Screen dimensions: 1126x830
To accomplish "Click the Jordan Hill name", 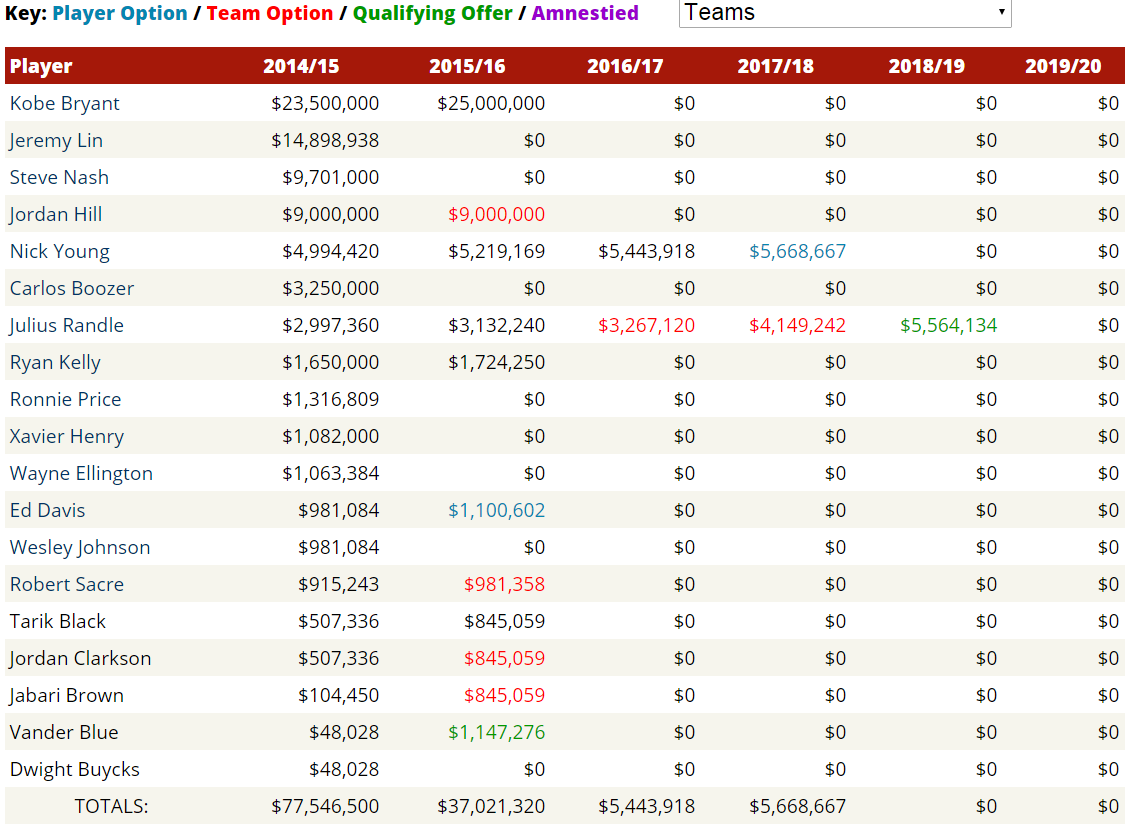I will tap(56, 215).
